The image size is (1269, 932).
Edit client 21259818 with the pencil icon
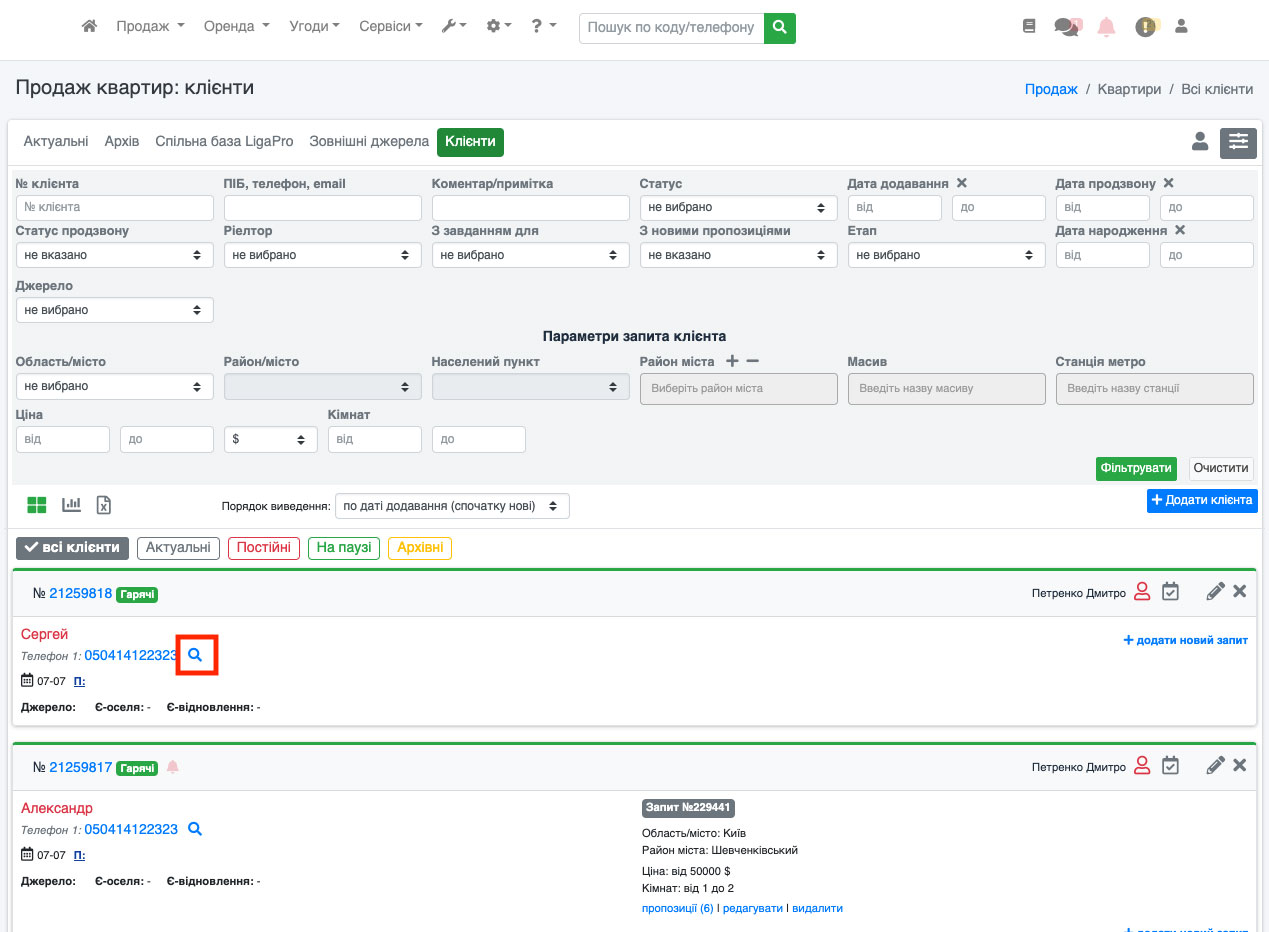pyautogui.click(x=1215, y=592)
